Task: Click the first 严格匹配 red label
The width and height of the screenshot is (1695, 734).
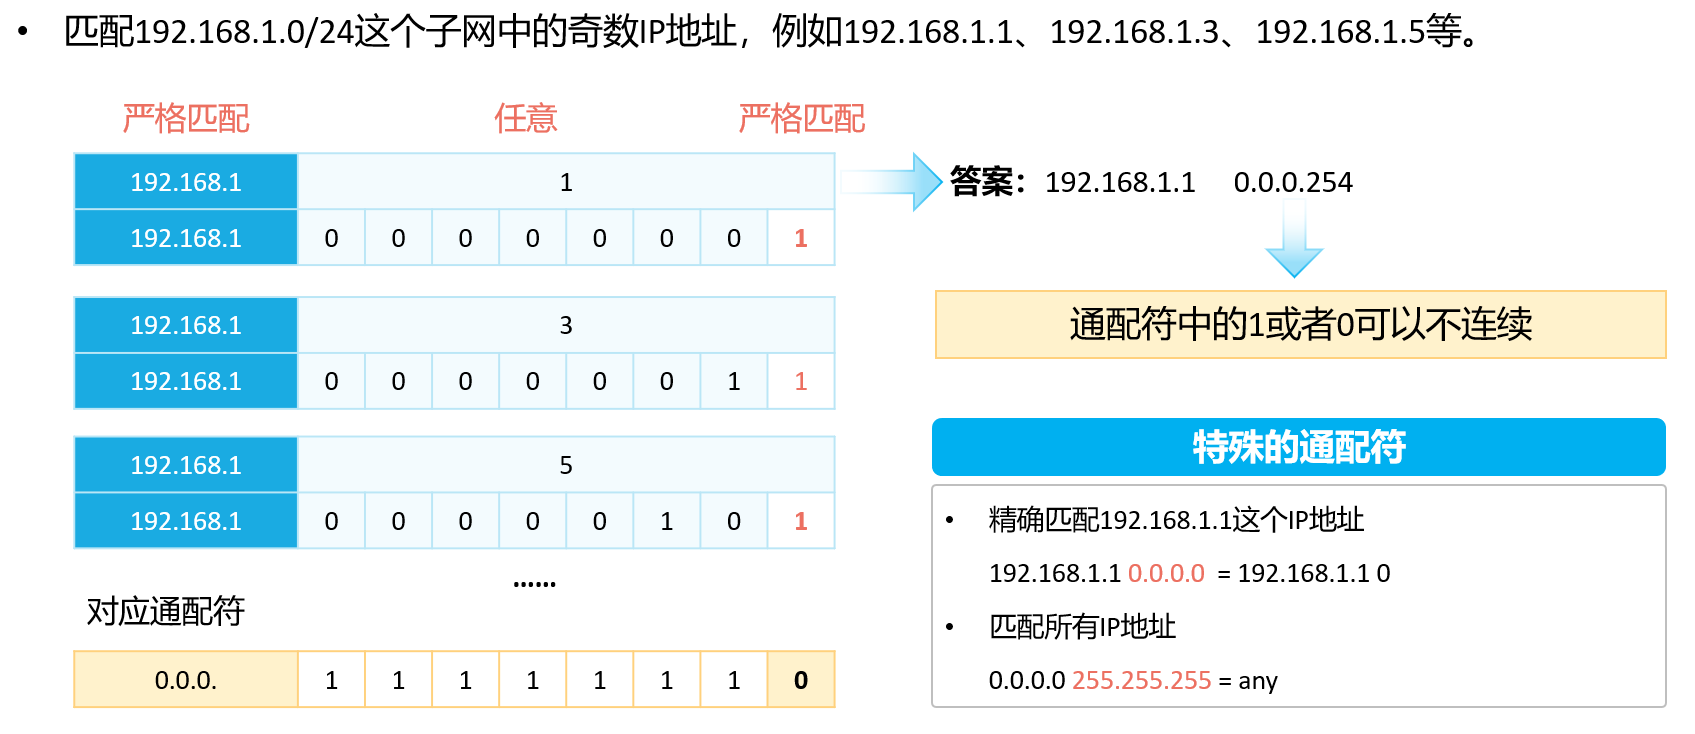Action: 186,118
